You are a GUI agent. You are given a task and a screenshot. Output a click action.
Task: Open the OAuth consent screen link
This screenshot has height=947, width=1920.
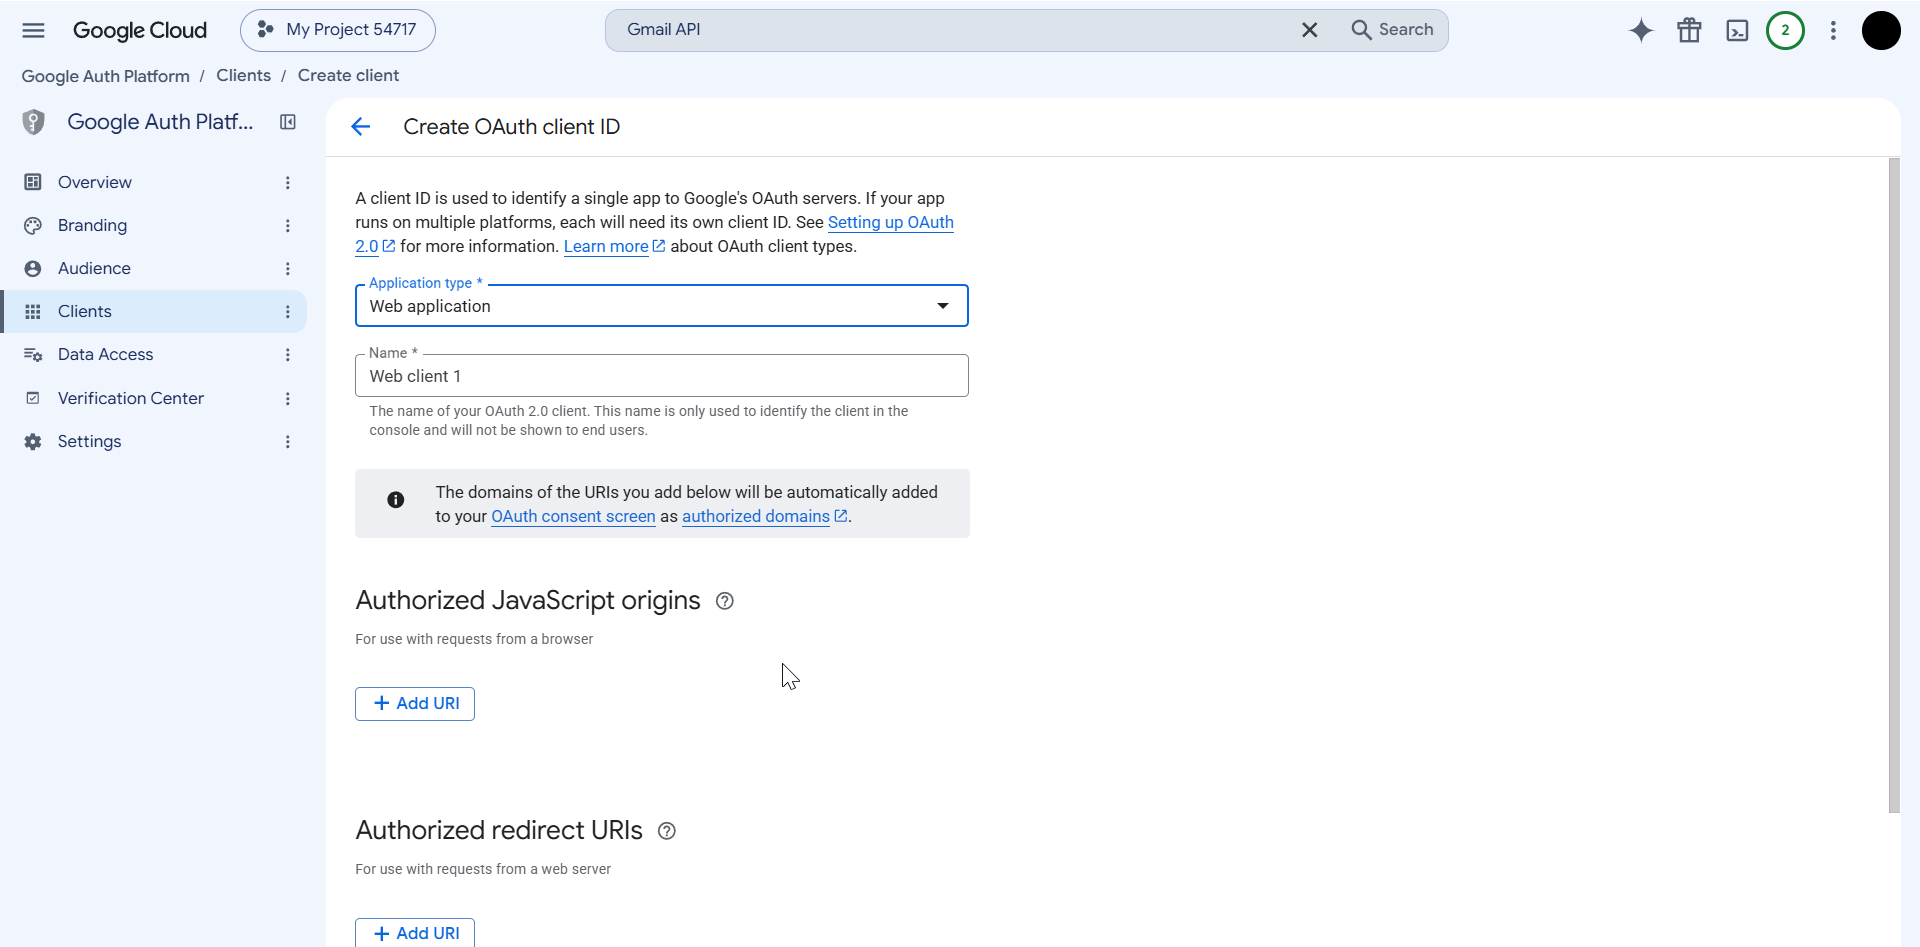(x=573, y=516)
